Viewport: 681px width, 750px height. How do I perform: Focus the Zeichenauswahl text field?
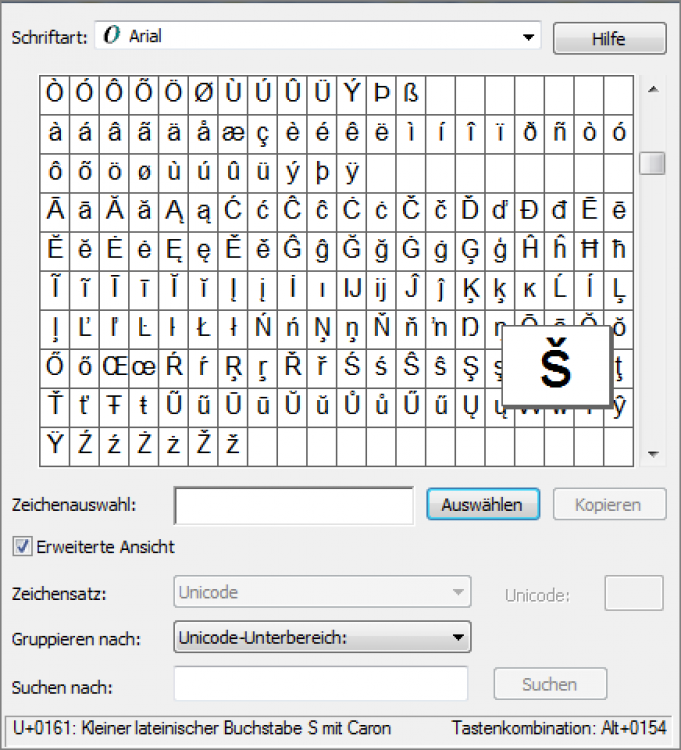click(x=294, y=506)
